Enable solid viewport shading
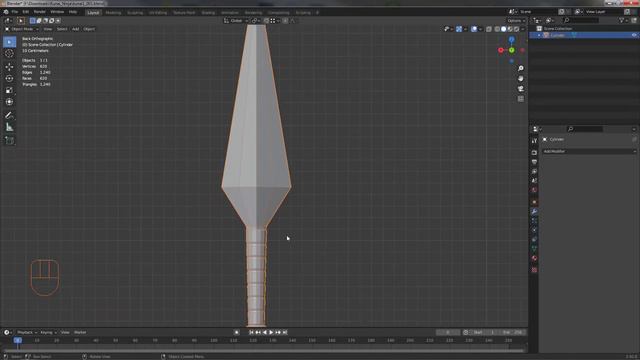 [x=504, y=29]
